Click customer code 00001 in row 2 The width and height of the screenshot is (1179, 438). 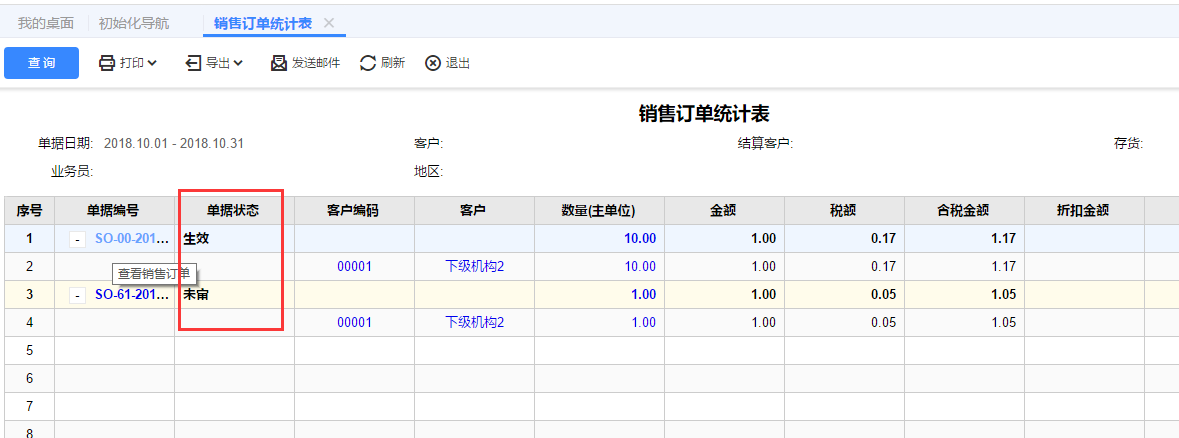tap(354, 267)
